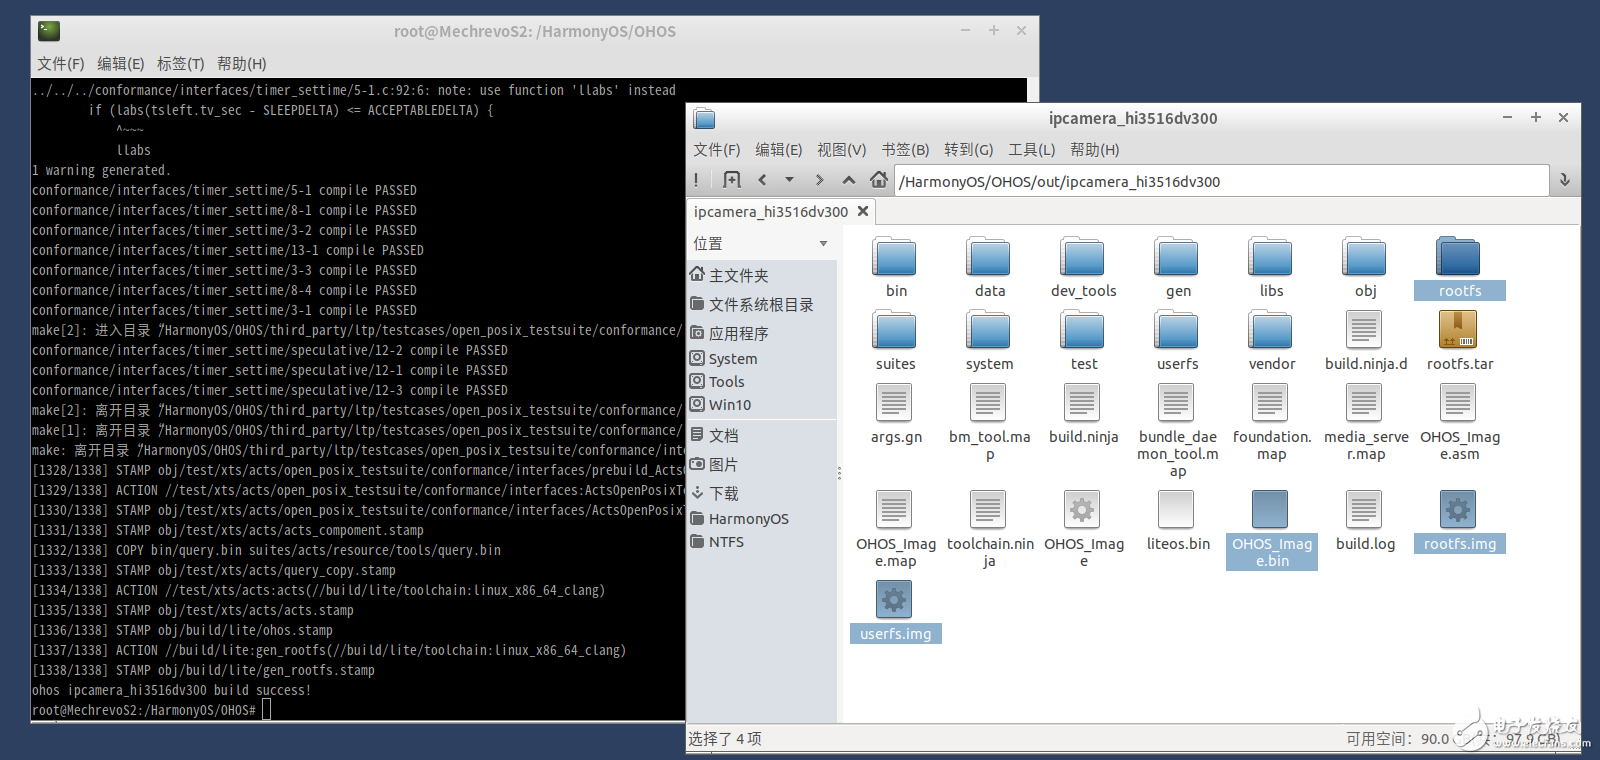
Task: Go back to previous folder
Action: pyautogui.click(x=763, y=180)
